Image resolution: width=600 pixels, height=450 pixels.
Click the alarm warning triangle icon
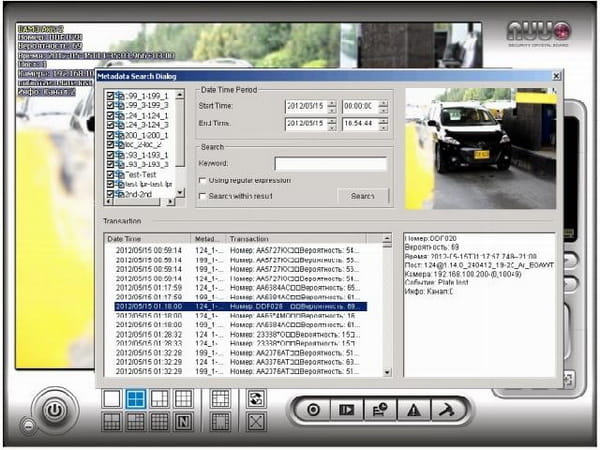coord(410,409)
